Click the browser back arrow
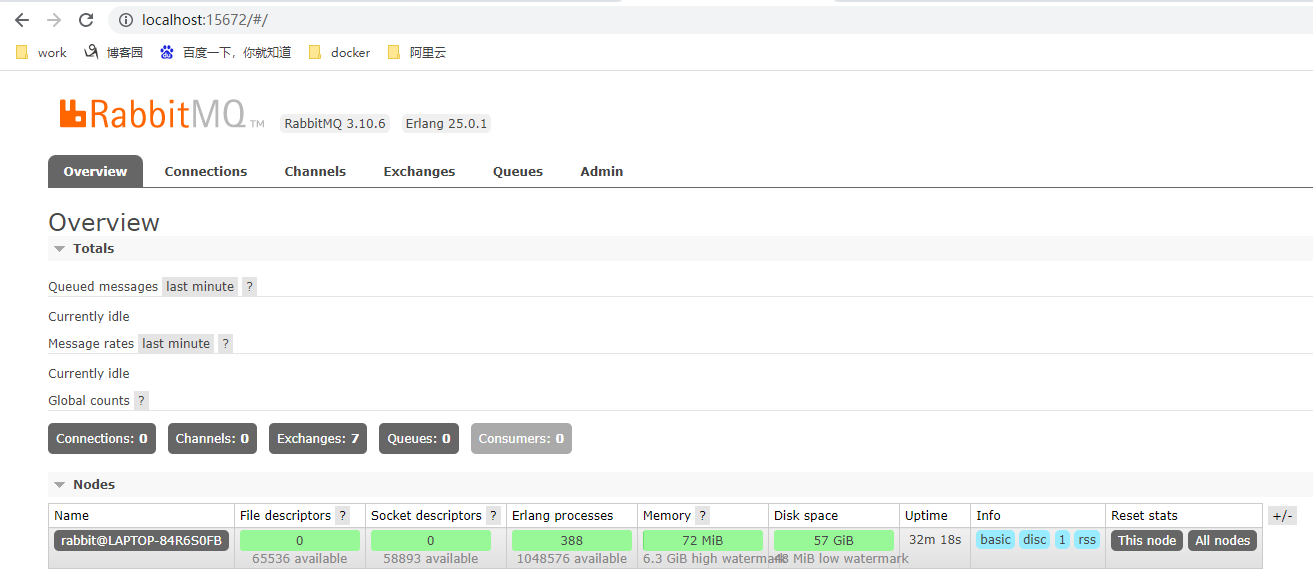Viewport: 1313px width, 572px height. pyautogui.click(x=22, y=20)
